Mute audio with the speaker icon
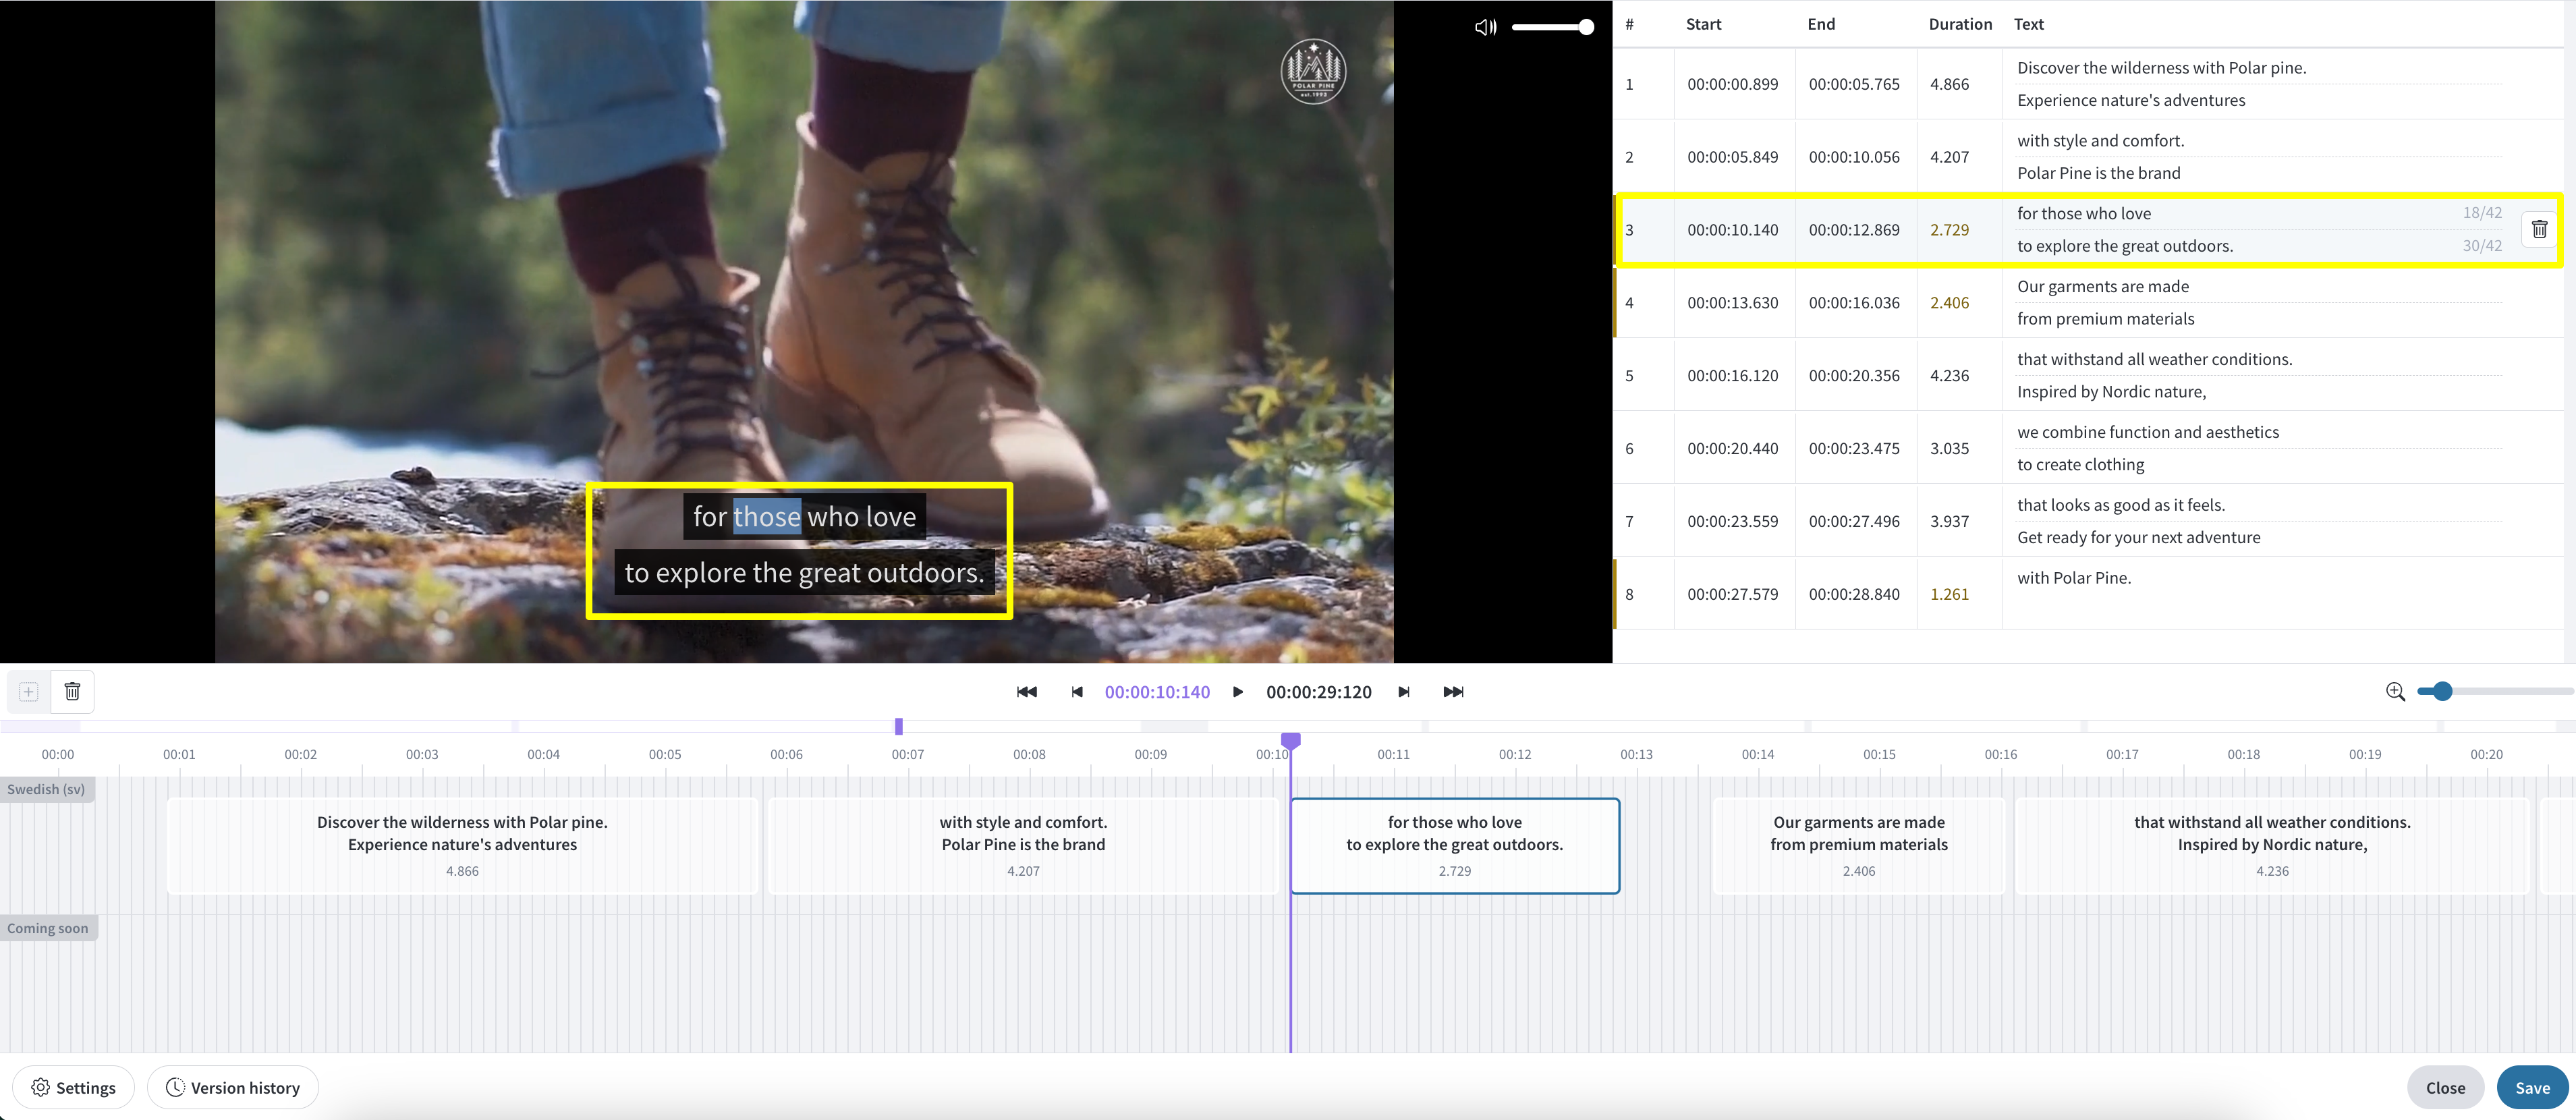 click(1485, 27)
